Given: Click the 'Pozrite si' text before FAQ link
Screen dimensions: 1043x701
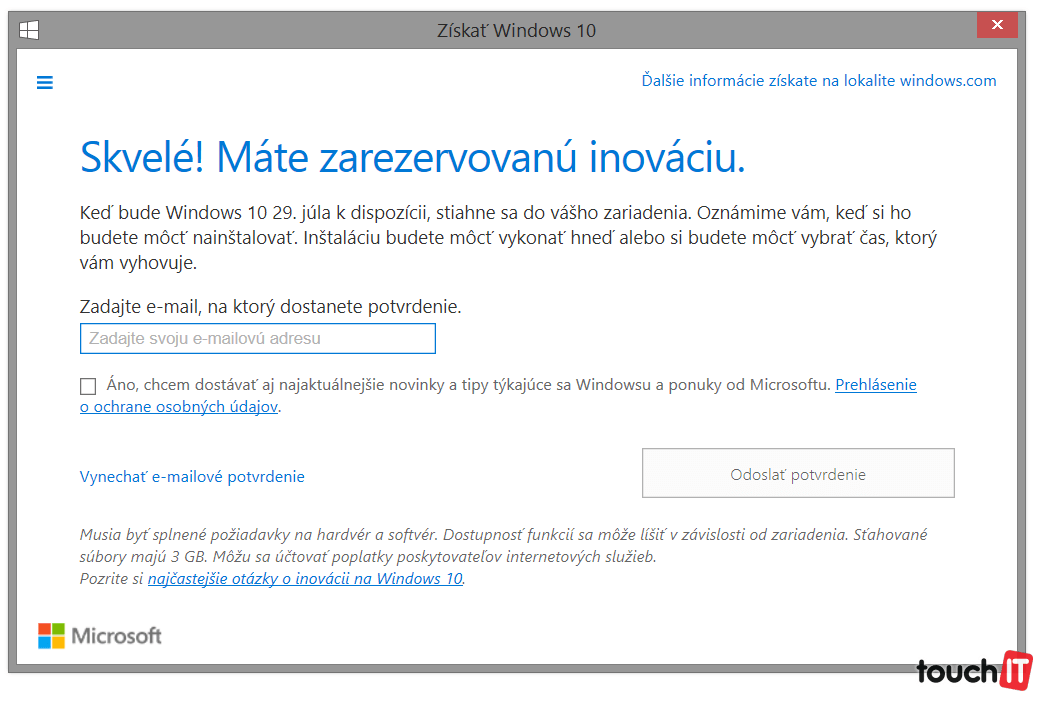Looking at the screenshot, I should pyautogui.click(x=111, y=579).
